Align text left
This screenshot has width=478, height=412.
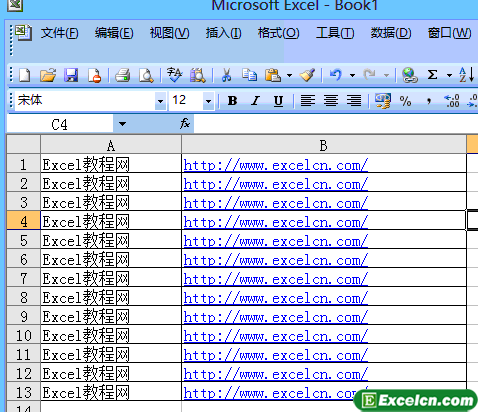[x=308, y=100]
